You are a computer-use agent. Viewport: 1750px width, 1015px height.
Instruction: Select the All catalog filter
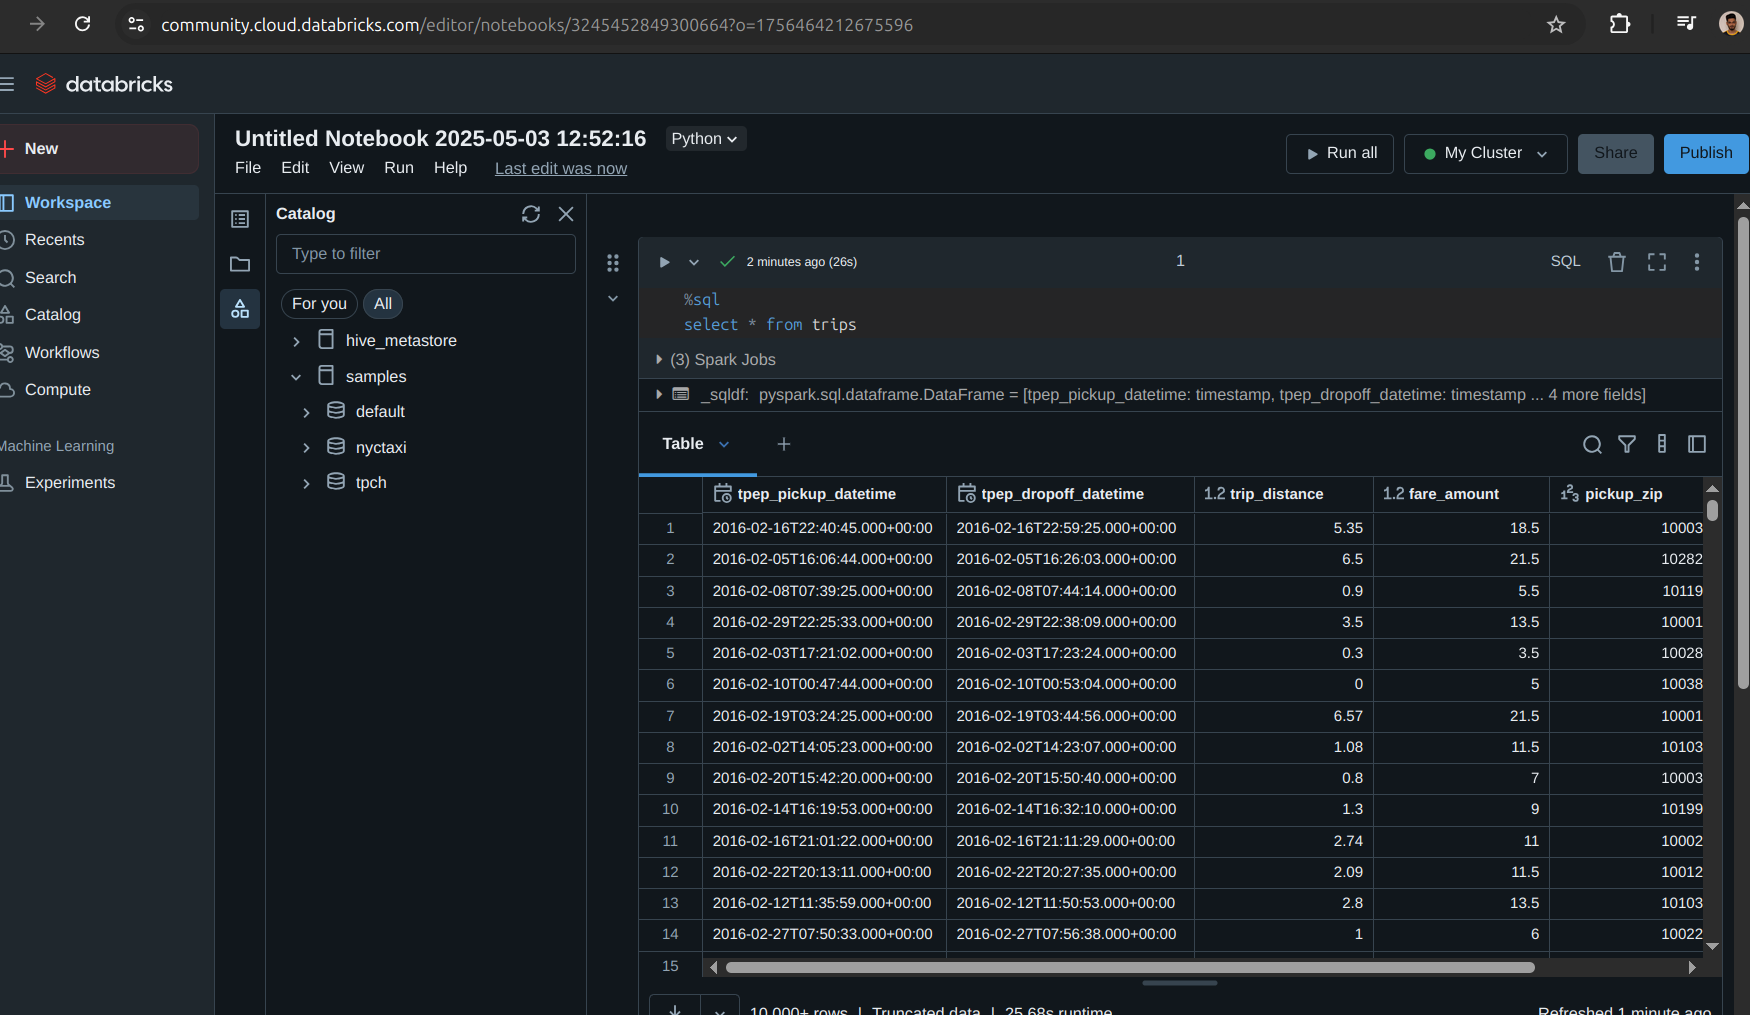tap(383, 304)
